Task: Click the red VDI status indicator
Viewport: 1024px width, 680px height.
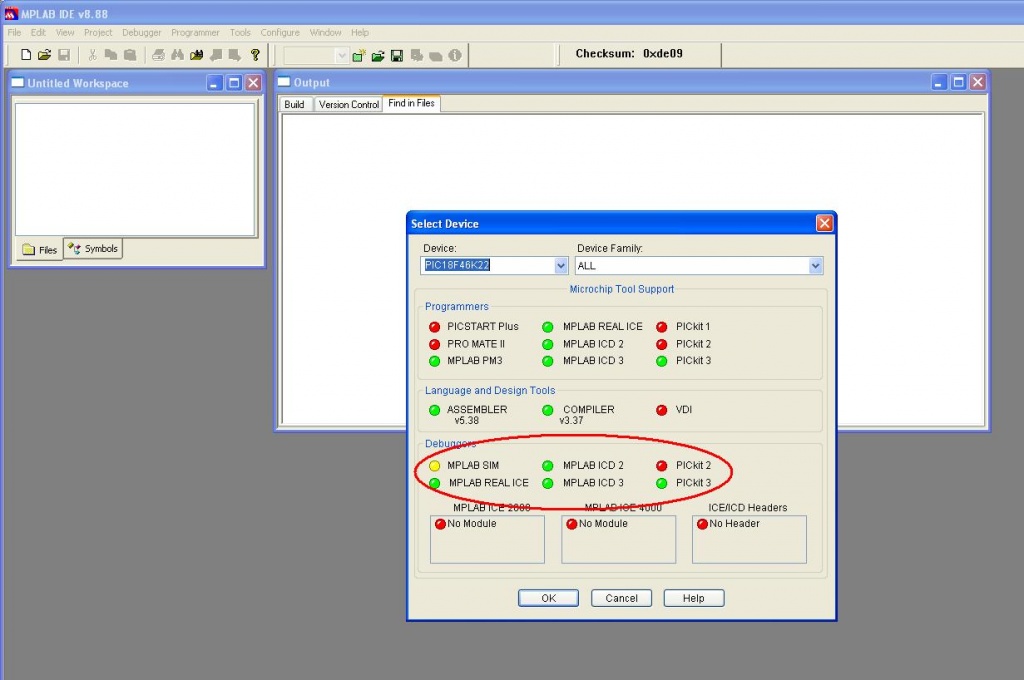Action: pyautogui.click(x=662, y=410)
